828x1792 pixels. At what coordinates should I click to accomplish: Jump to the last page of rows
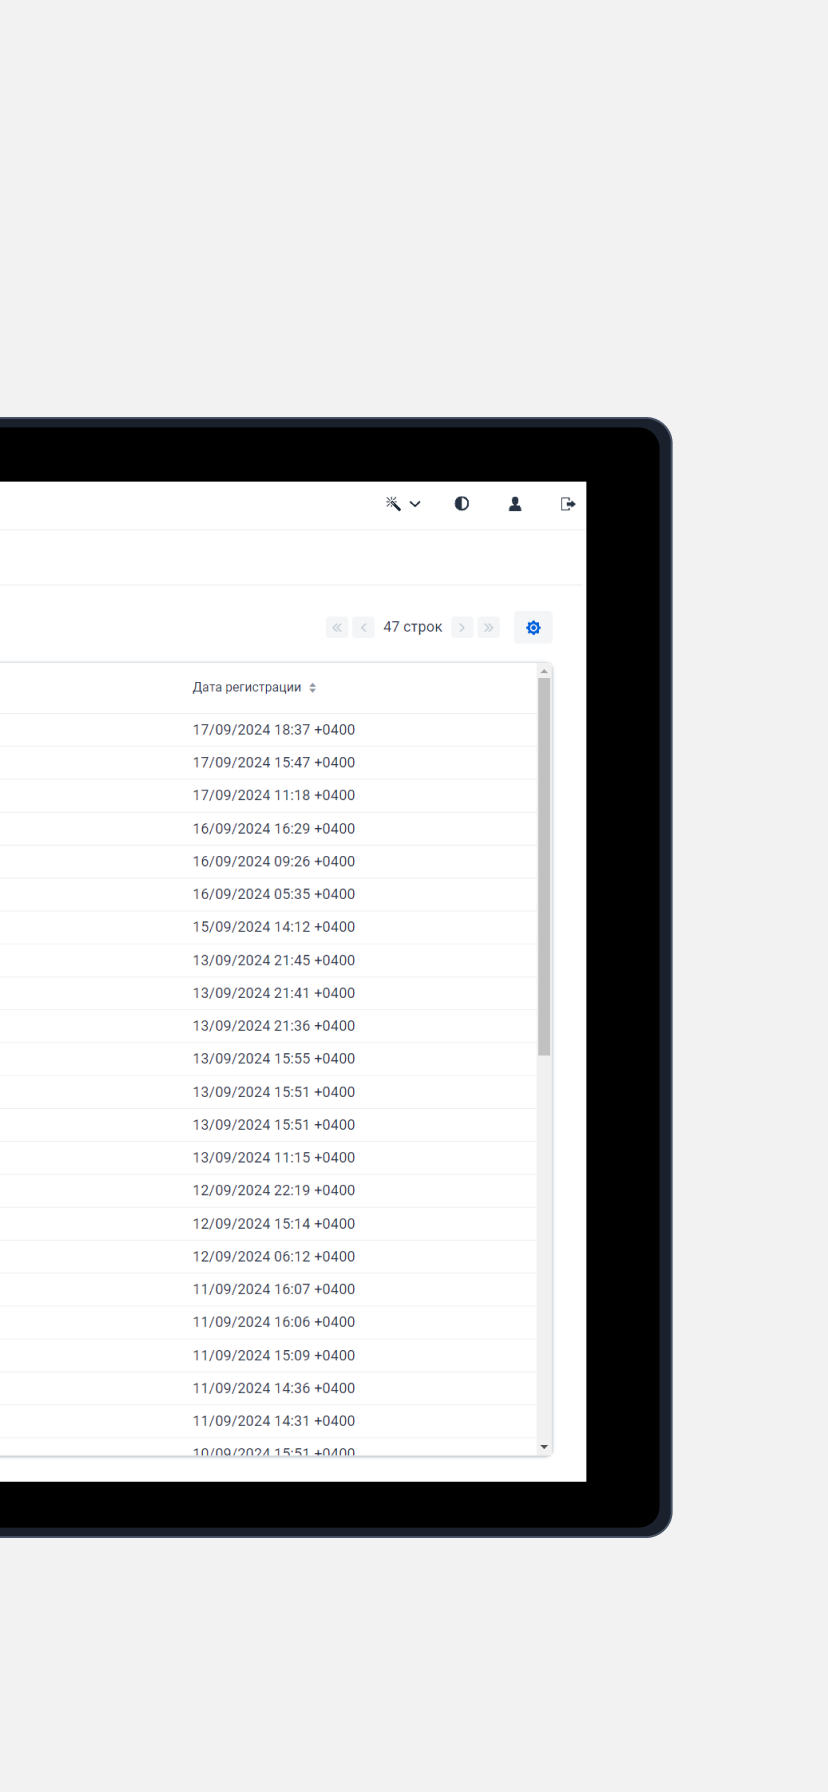(488, 627)
